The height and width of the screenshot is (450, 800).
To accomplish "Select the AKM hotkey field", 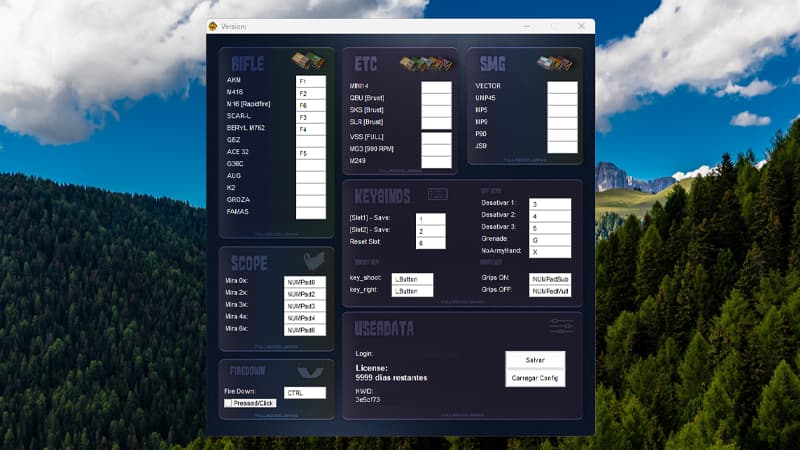I will 311,82.
